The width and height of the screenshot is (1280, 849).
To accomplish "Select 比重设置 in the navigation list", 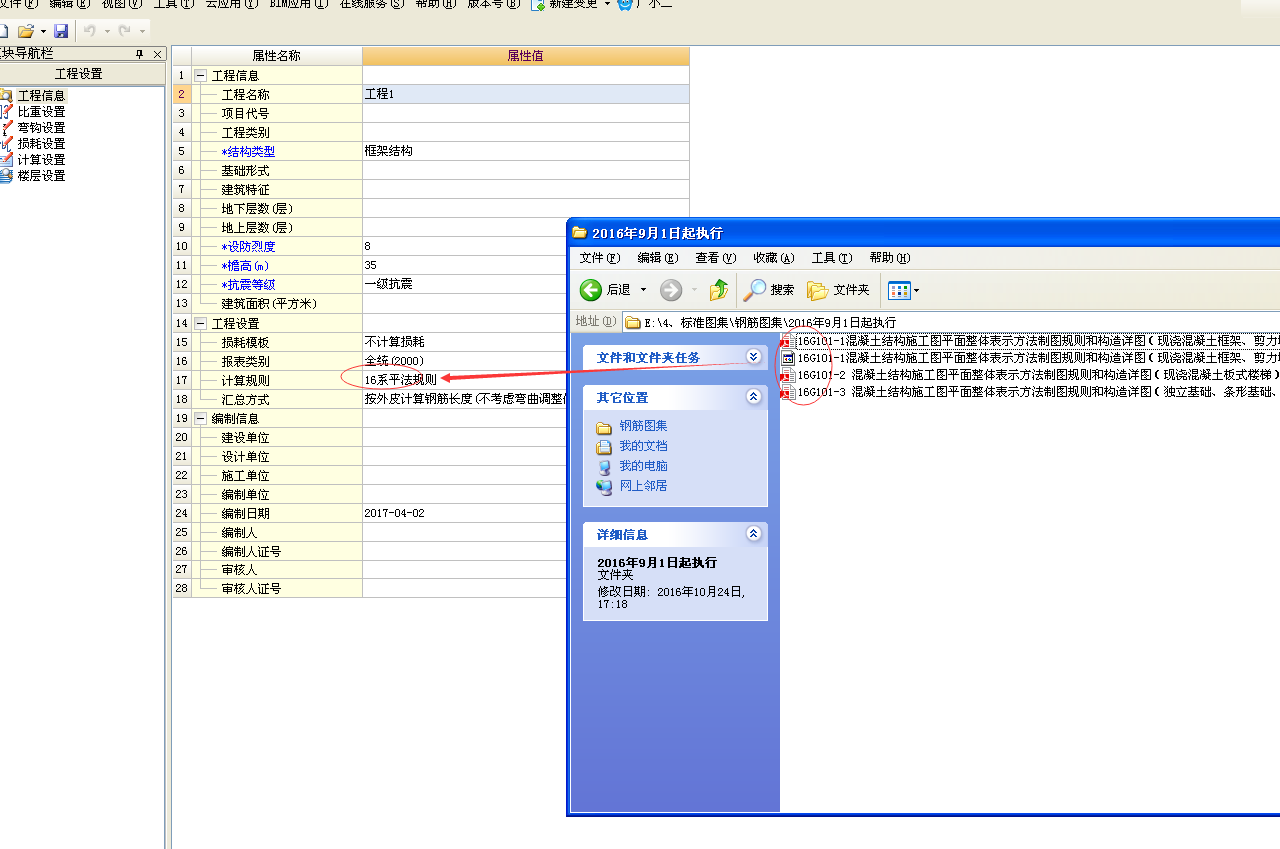I will pyautogui.click(x=41, y=112).
